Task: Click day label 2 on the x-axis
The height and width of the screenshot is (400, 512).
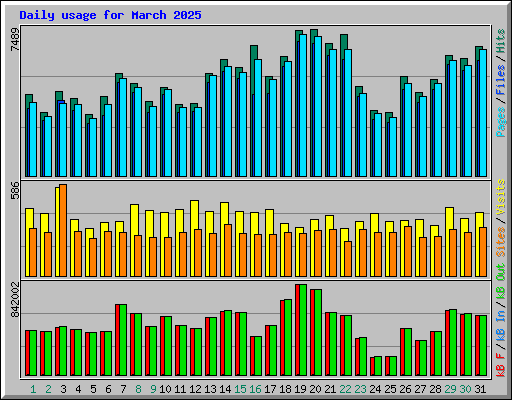Action: (x=48, y=389)
